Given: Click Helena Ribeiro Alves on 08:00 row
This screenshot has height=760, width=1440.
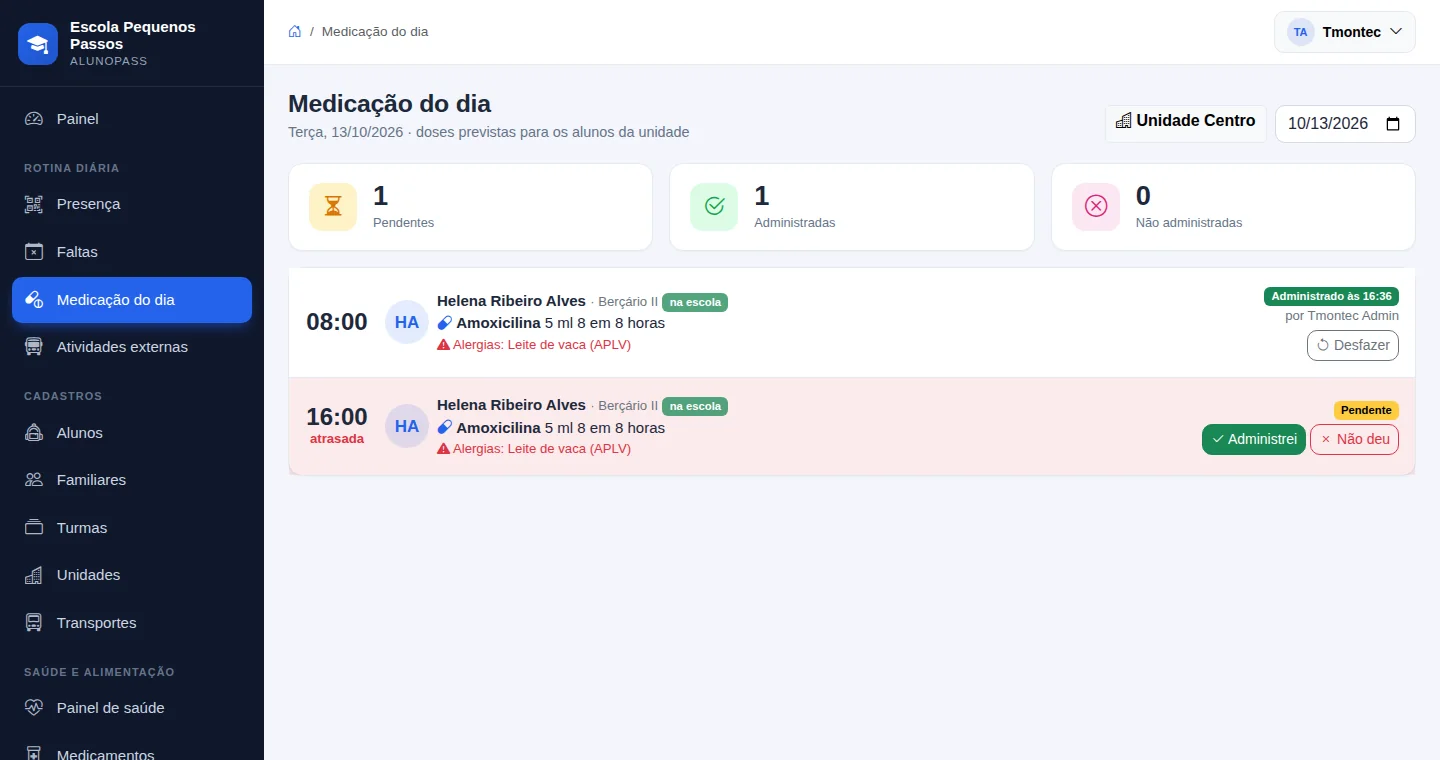Looking at the screenshot, I should click(x=511, y=301).
